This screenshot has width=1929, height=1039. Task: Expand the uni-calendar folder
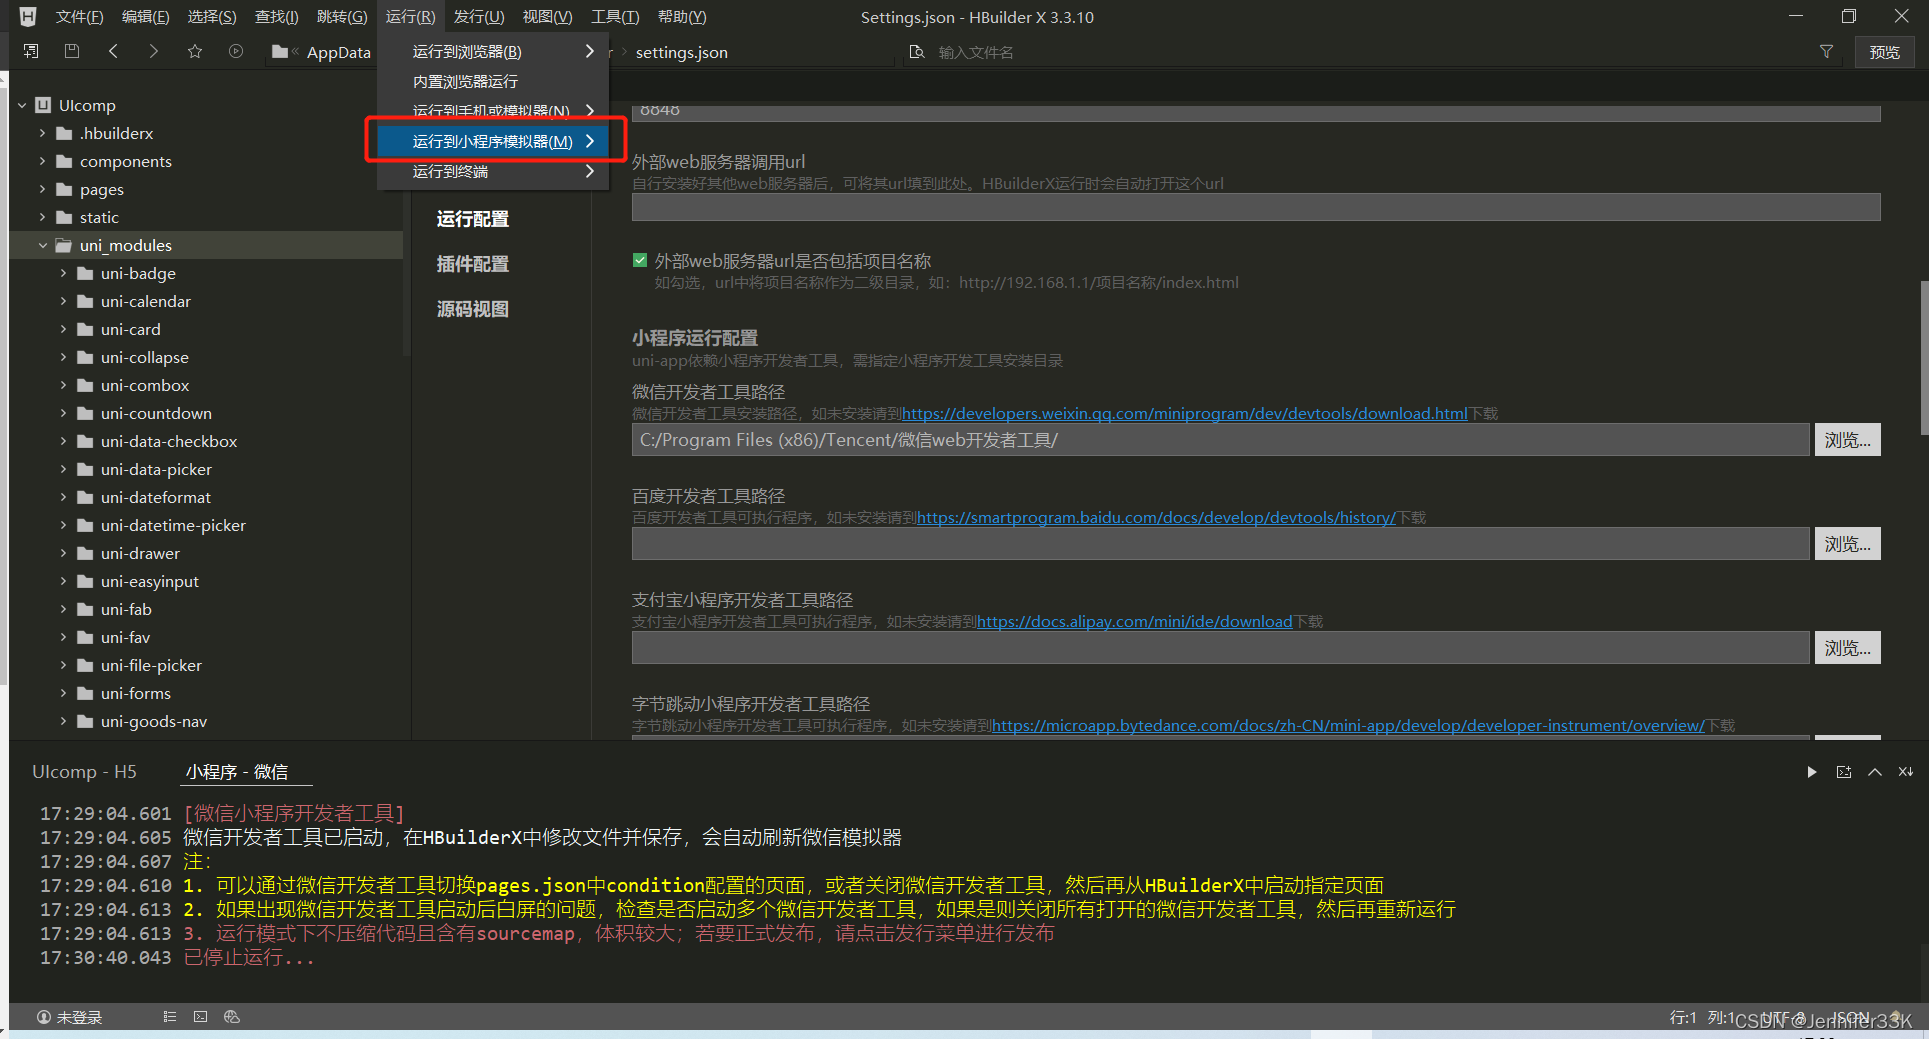[63, 301]
